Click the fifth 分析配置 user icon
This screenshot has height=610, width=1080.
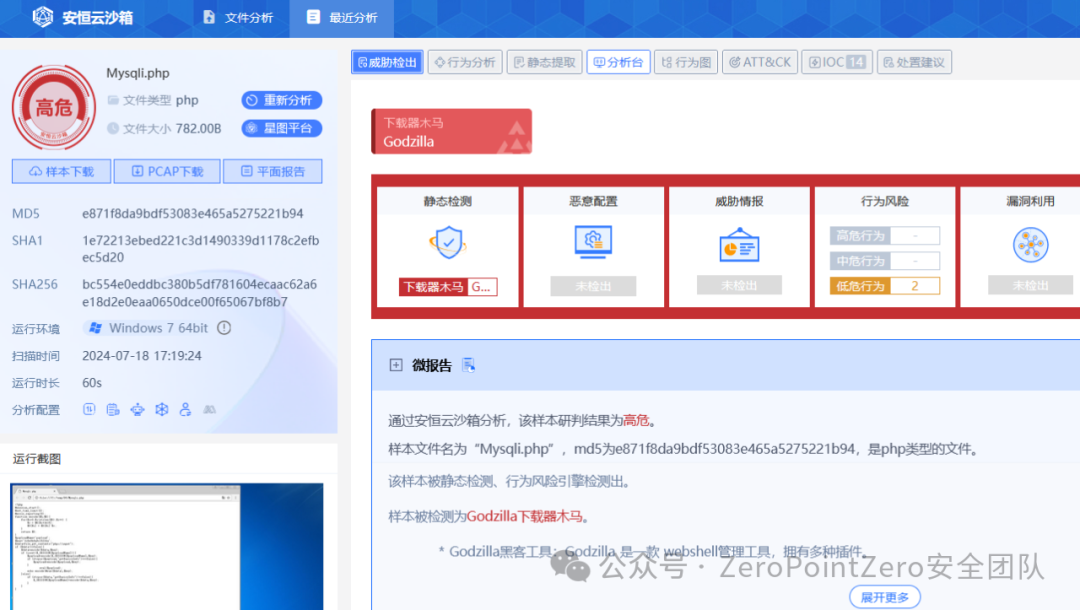click(x=185, y=410)
